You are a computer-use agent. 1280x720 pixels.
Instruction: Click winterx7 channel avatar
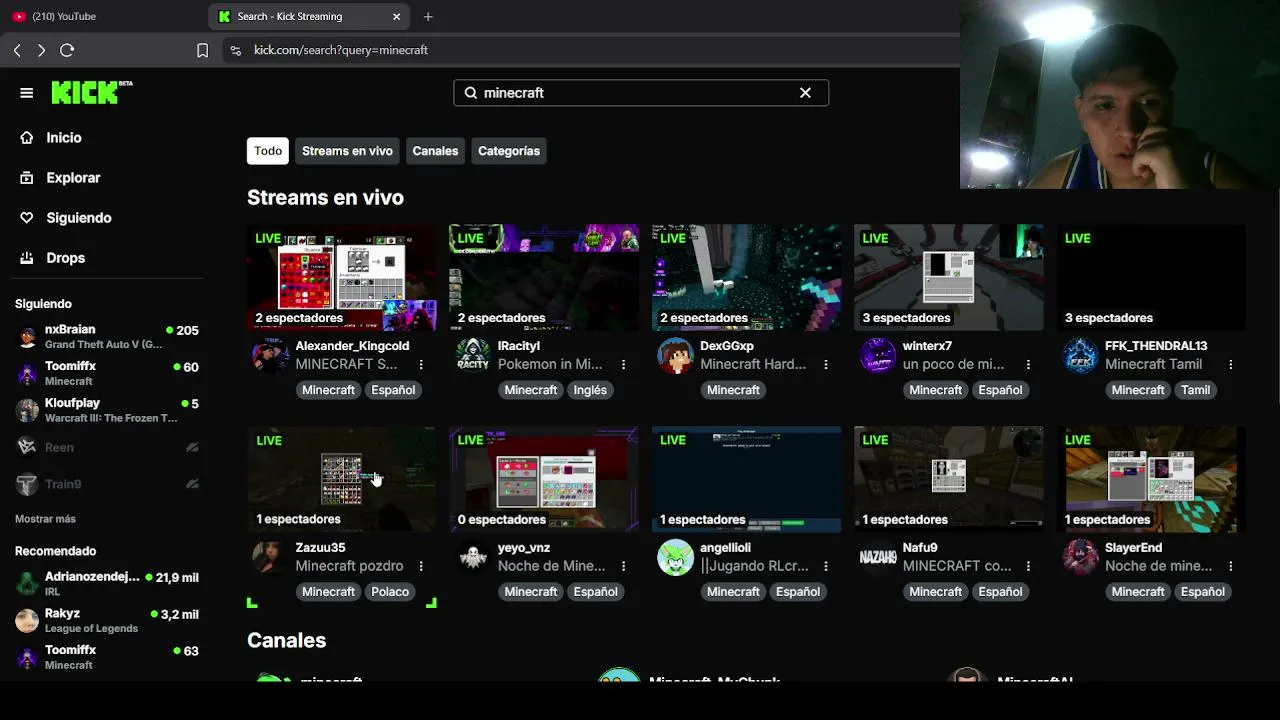point(878,356)
